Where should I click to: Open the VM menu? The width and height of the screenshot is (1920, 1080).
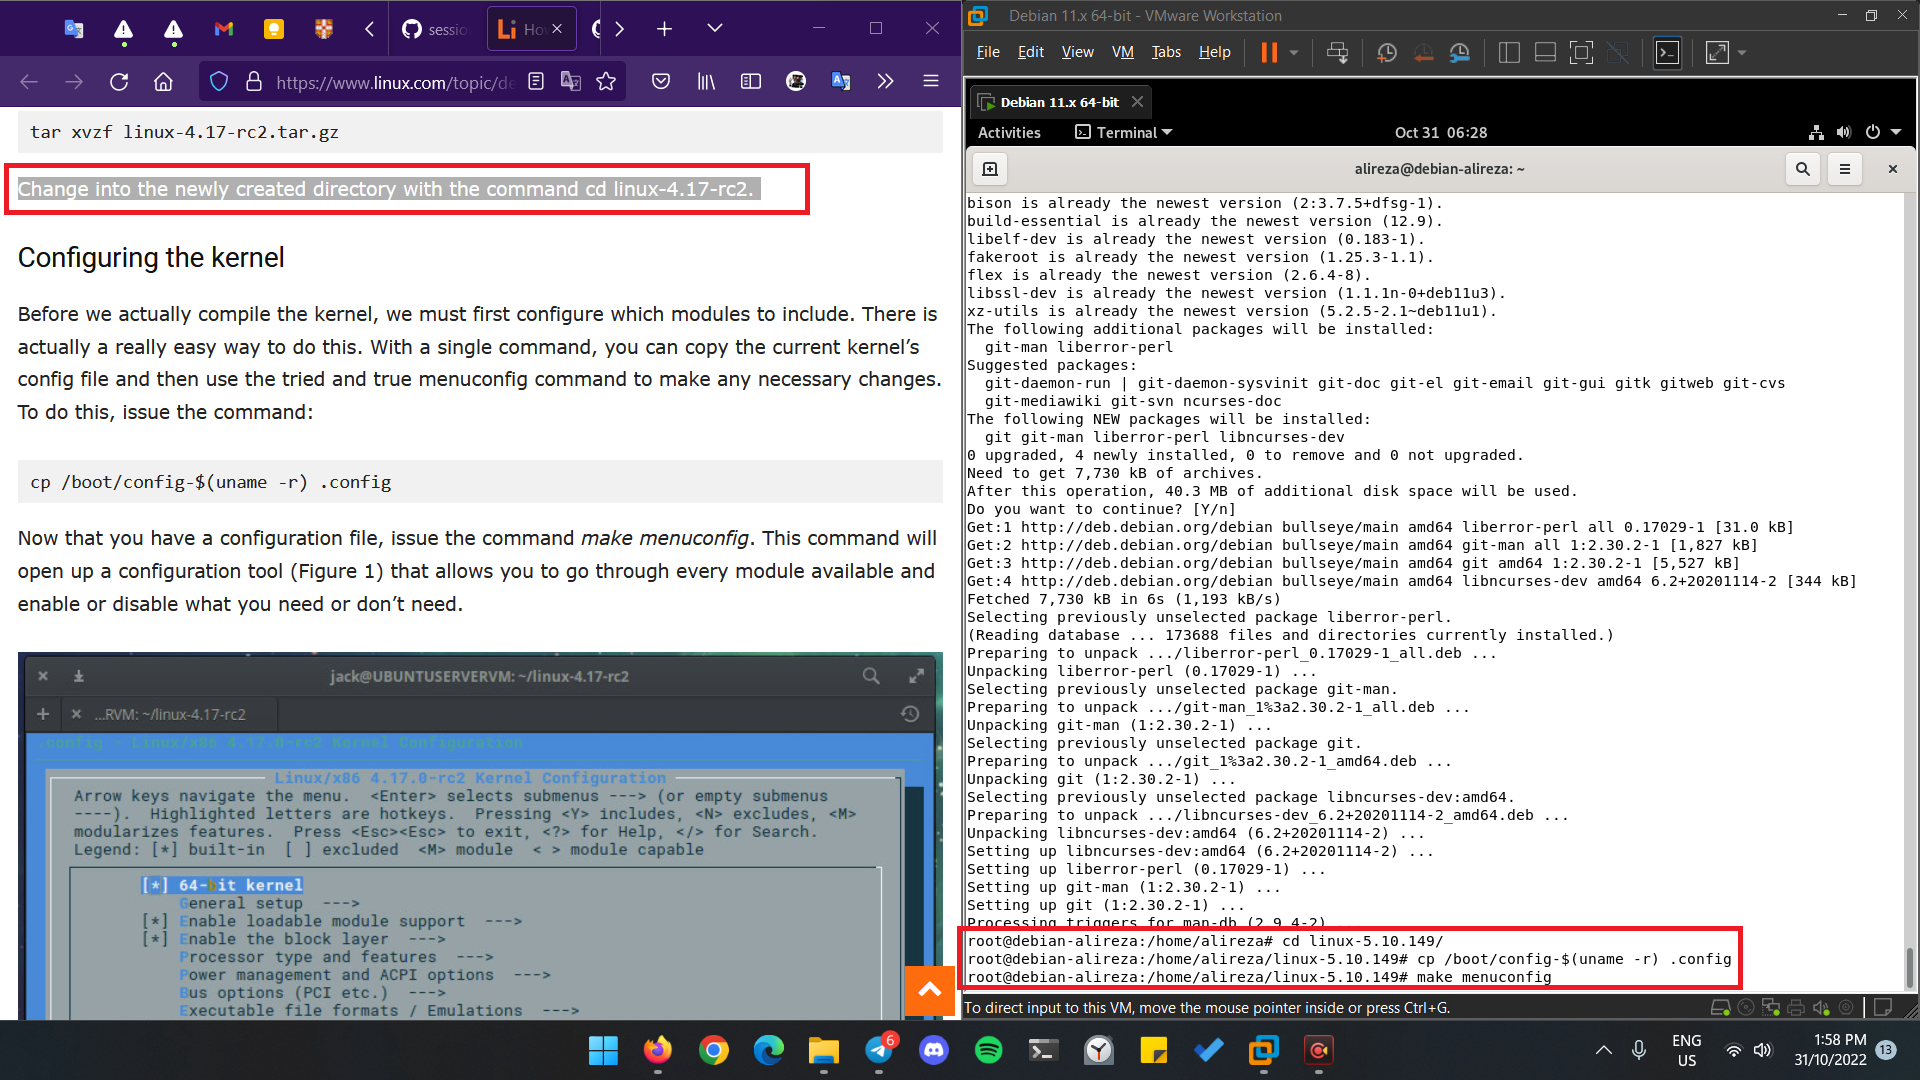click(1122, 52)
